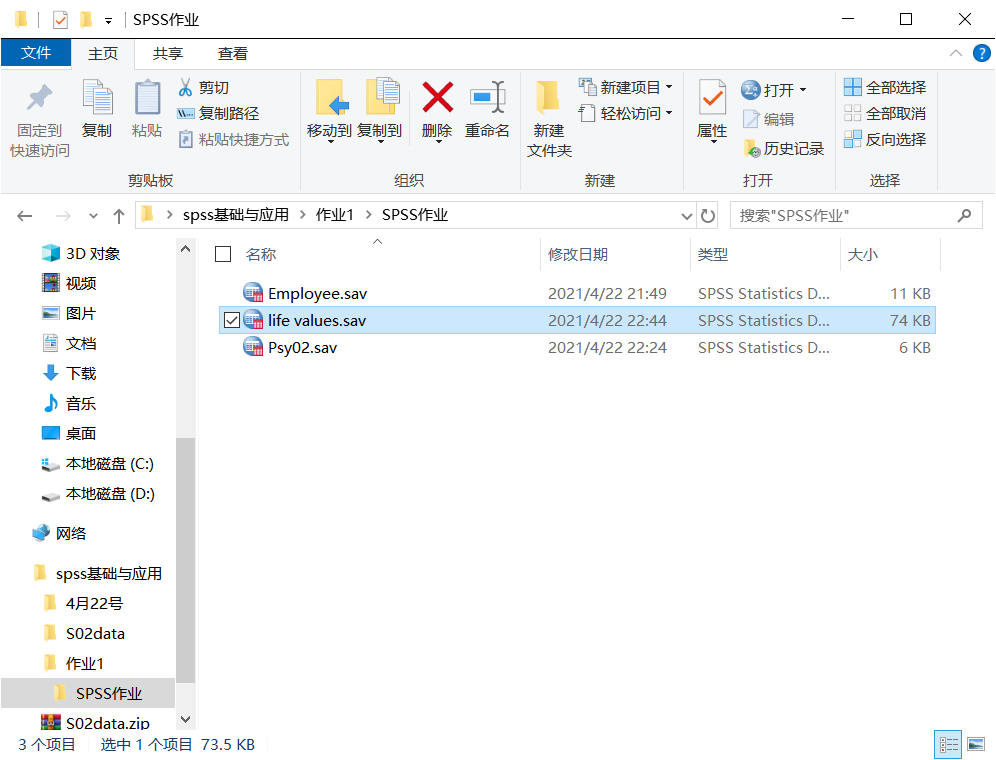Click the Properties quick access toolbar icon
Image resolution: width=996 pixels, height=760 pixels.
point(60,20)
